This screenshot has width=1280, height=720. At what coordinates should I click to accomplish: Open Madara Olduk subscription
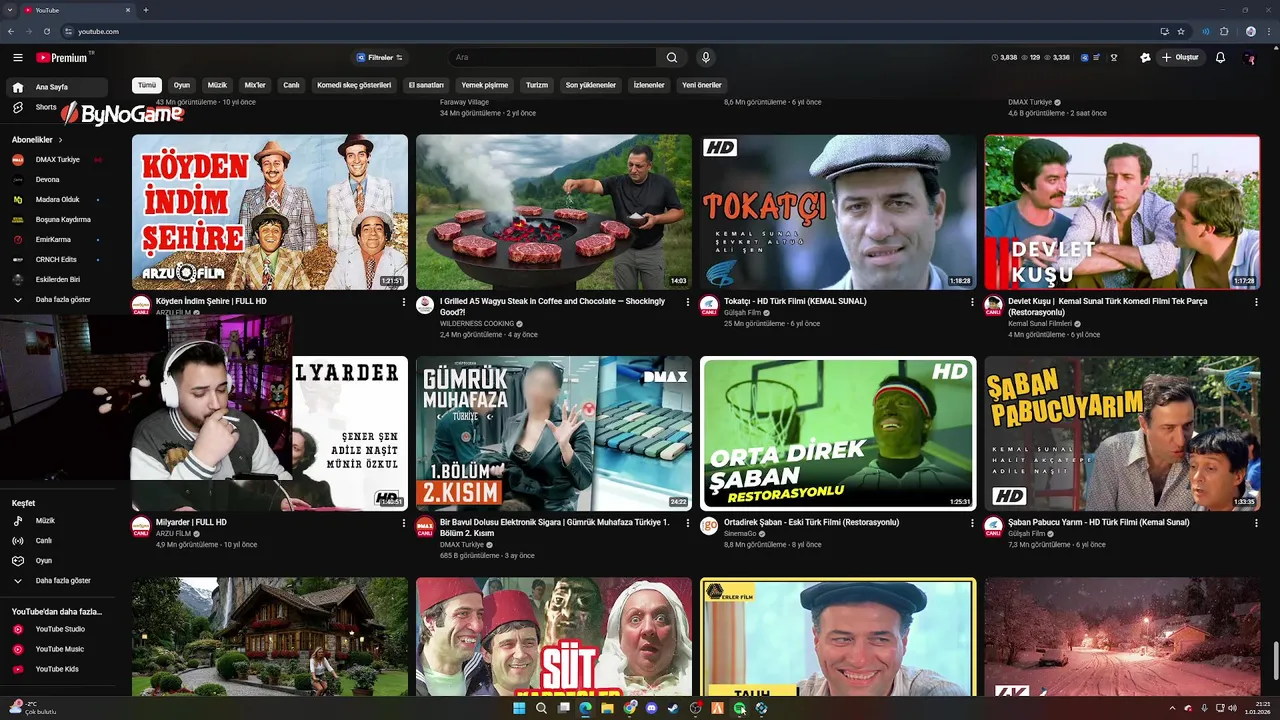click(x=57, y=199)
